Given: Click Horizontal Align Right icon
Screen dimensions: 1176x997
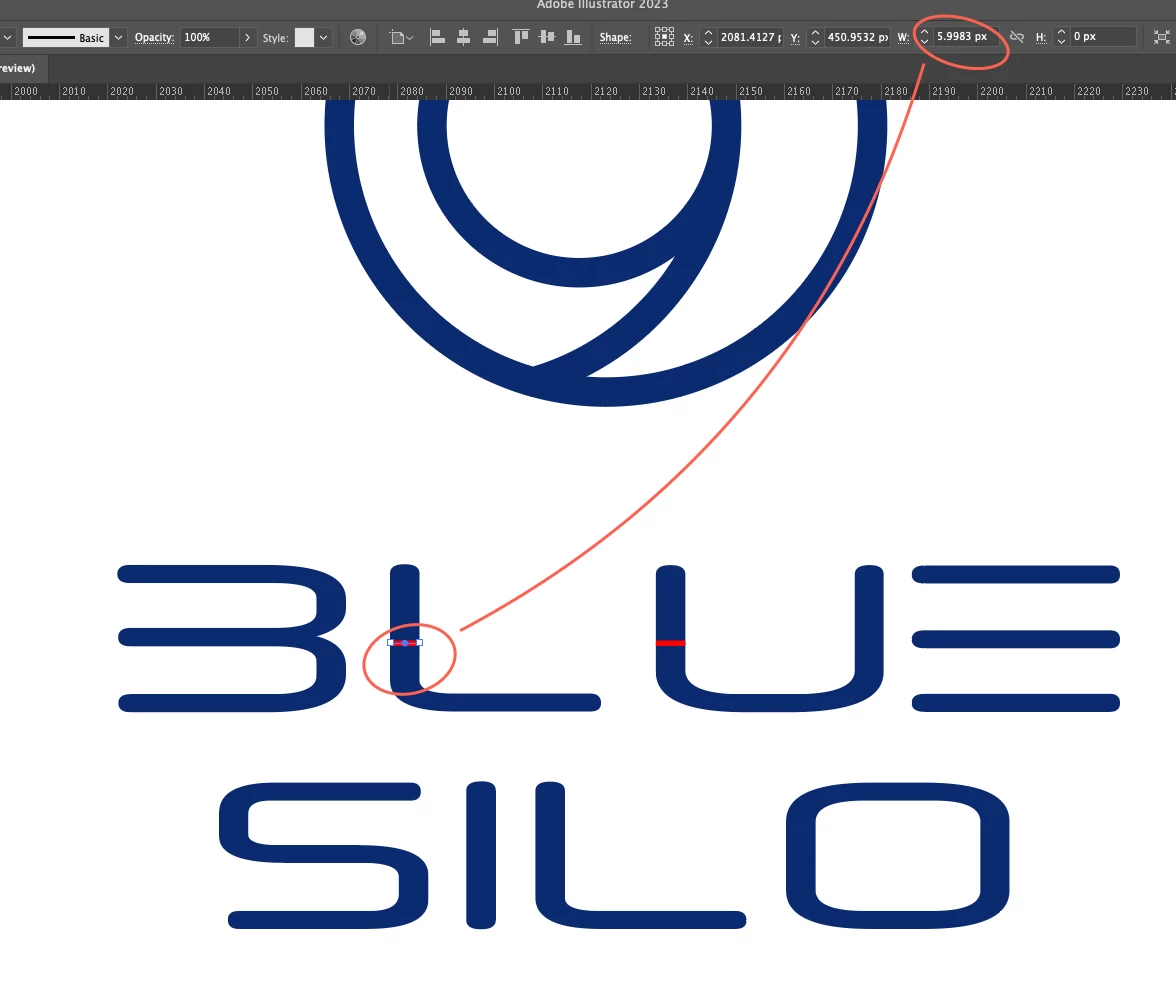Looking at the screenshot, I should click(490, 37).
